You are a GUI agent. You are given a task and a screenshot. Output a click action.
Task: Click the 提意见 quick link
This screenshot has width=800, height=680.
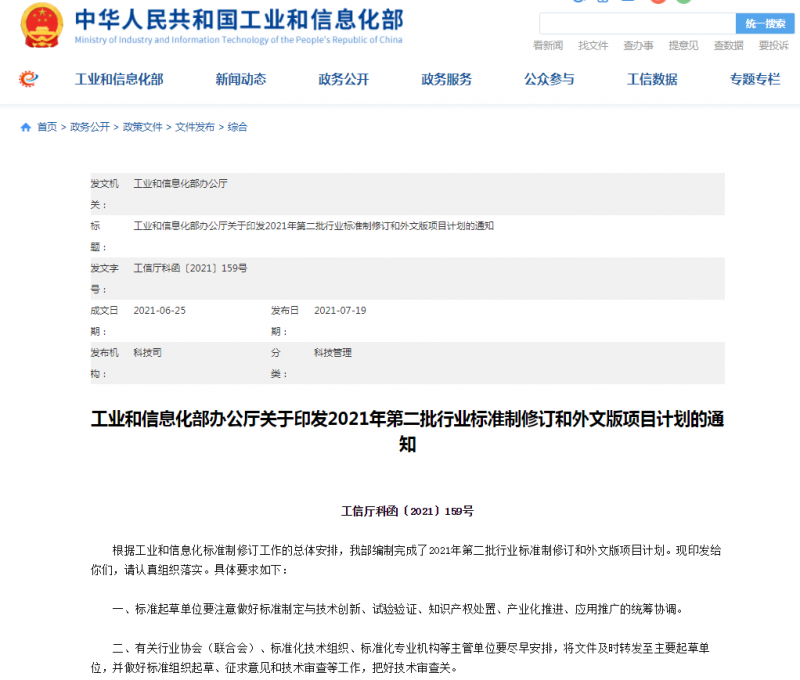coord(684,45)
